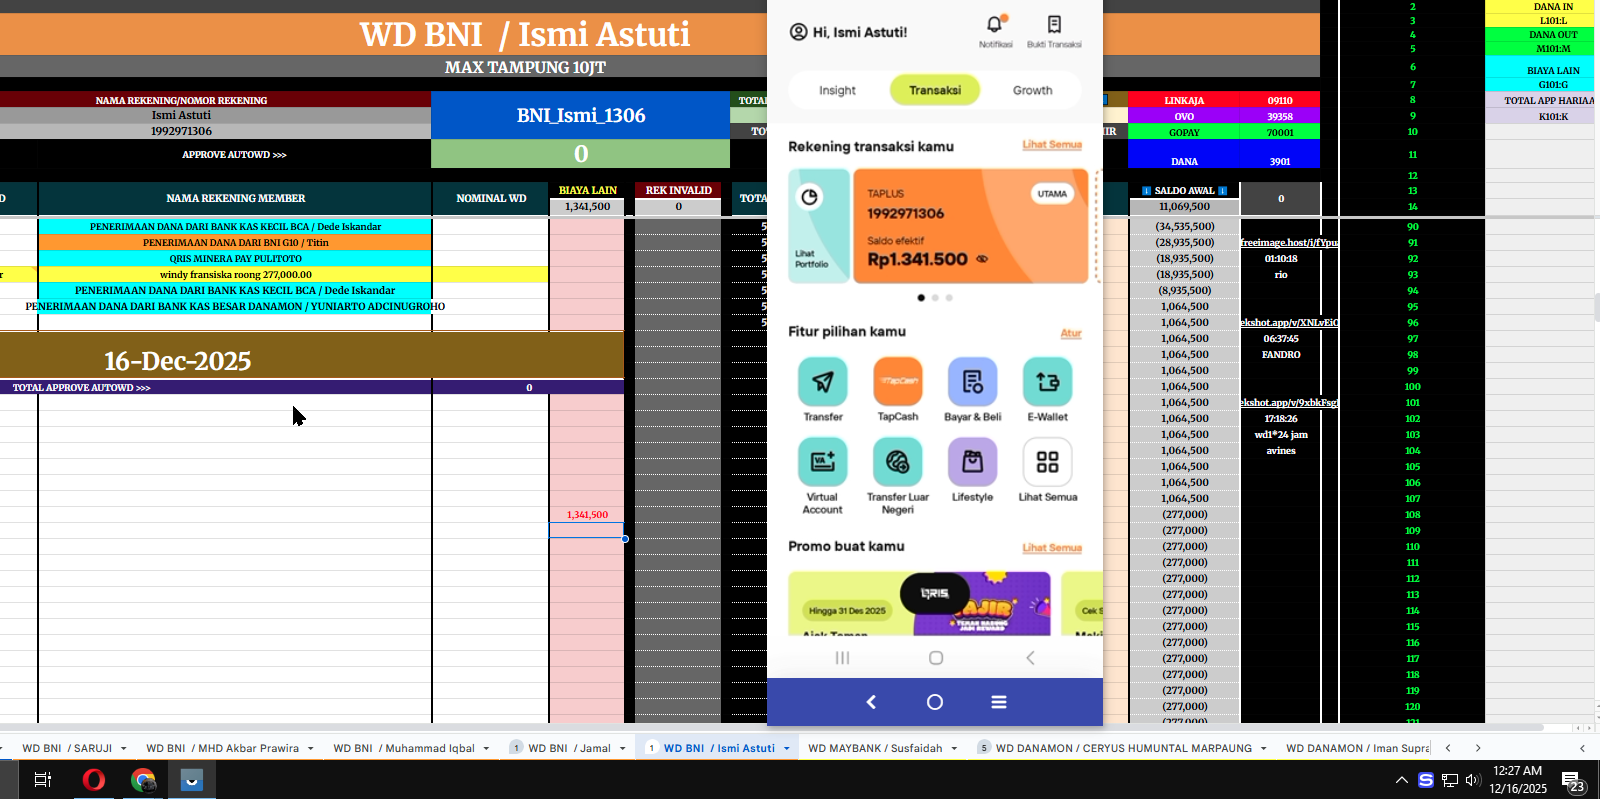Viewport: 1600px width, 799px height.
Task: Open the profile icon beside Hi, Ismi Astuti
Action: (x=798, y=32)
